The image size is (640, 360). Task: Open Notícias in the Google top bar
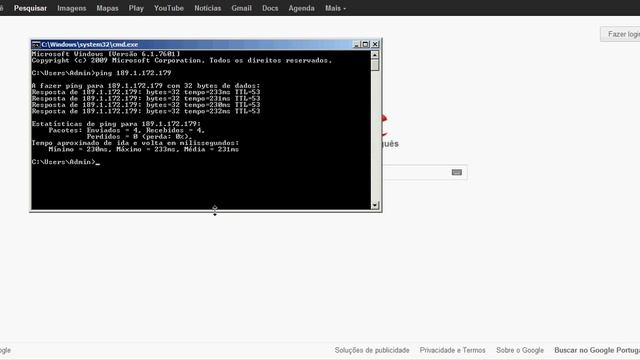tap(207, 8)
